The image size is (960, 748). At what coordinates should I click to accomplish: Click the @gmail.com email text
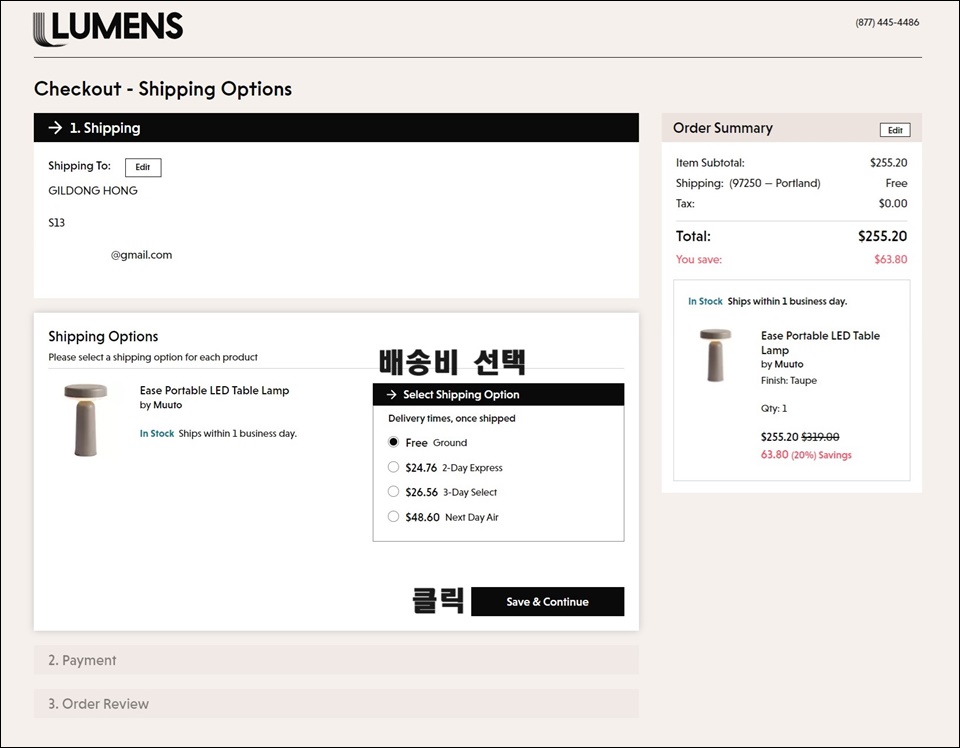(141, 255)
